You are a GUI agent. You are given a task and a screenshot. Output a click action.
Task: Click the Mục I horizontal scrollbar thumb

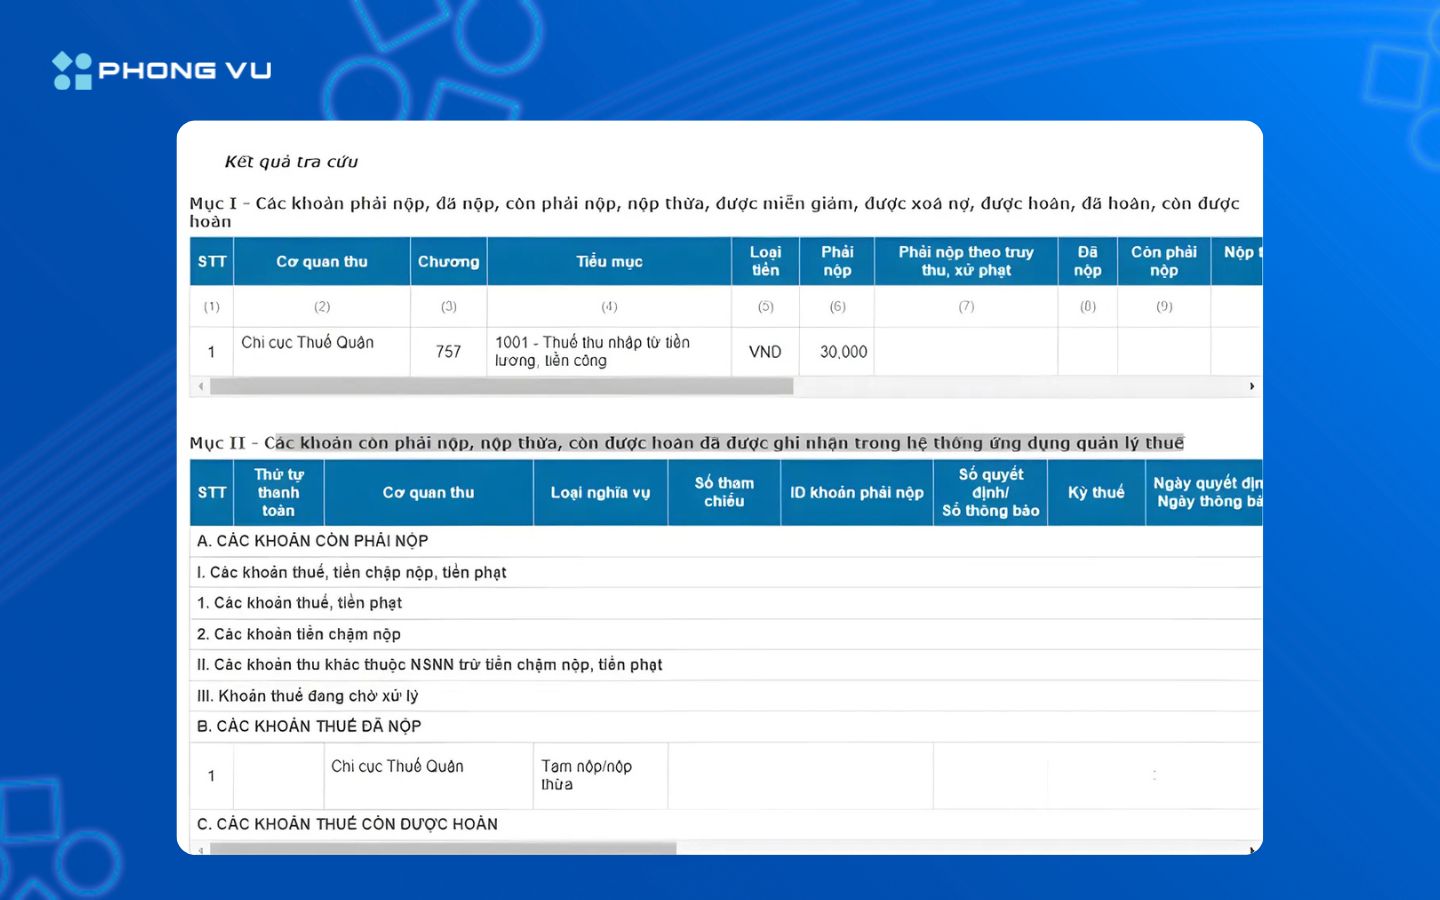(x=502, y=386)
